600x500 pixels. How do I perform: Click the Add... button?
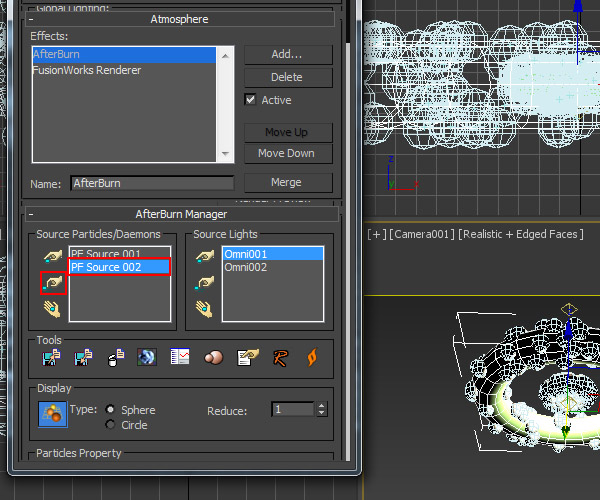point(288,55)
